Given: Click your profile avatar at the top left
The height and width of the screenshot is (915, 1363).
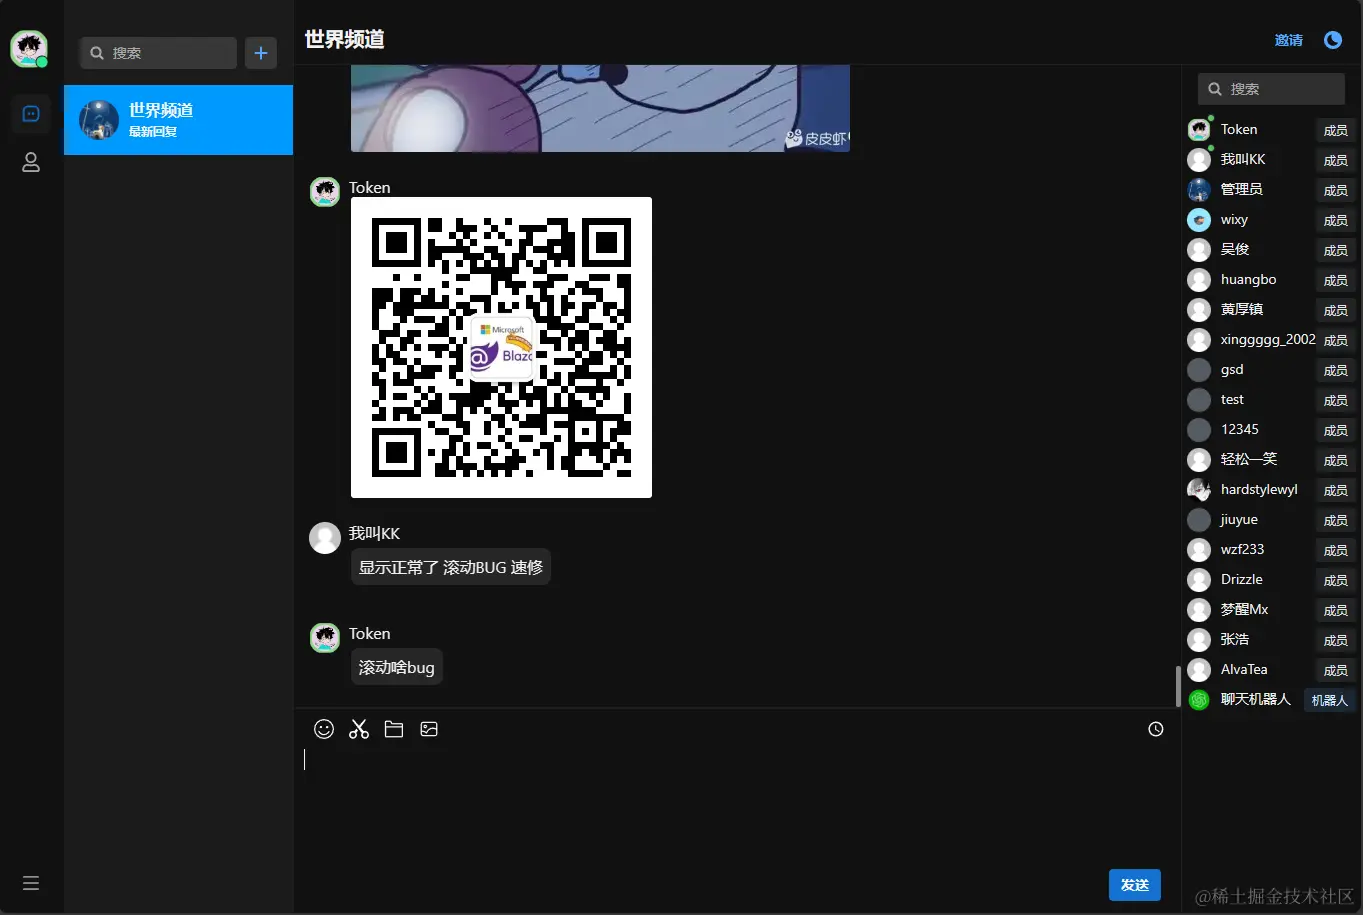Looking at the screenshot, I should click(x=29, y=48).
